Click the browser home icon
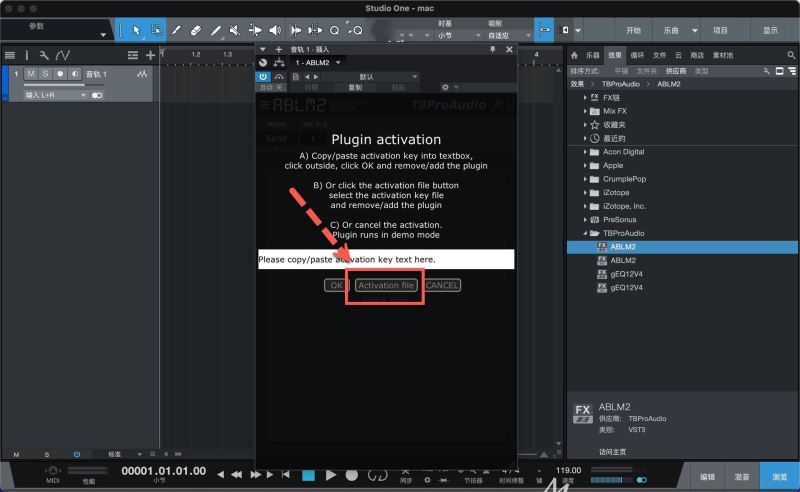This screenshot has width=800, height=492. pos(575,55)
